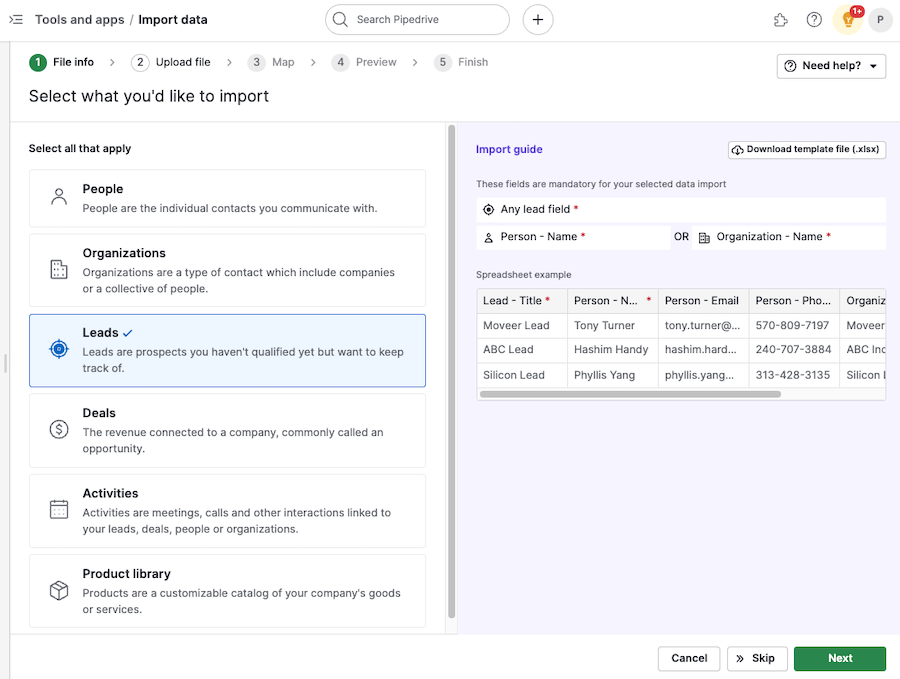Image resolution: width=900 pixels, height=679 pixels.
Task: Click the Phyllis Yang cell
Action: pos(612,375)
